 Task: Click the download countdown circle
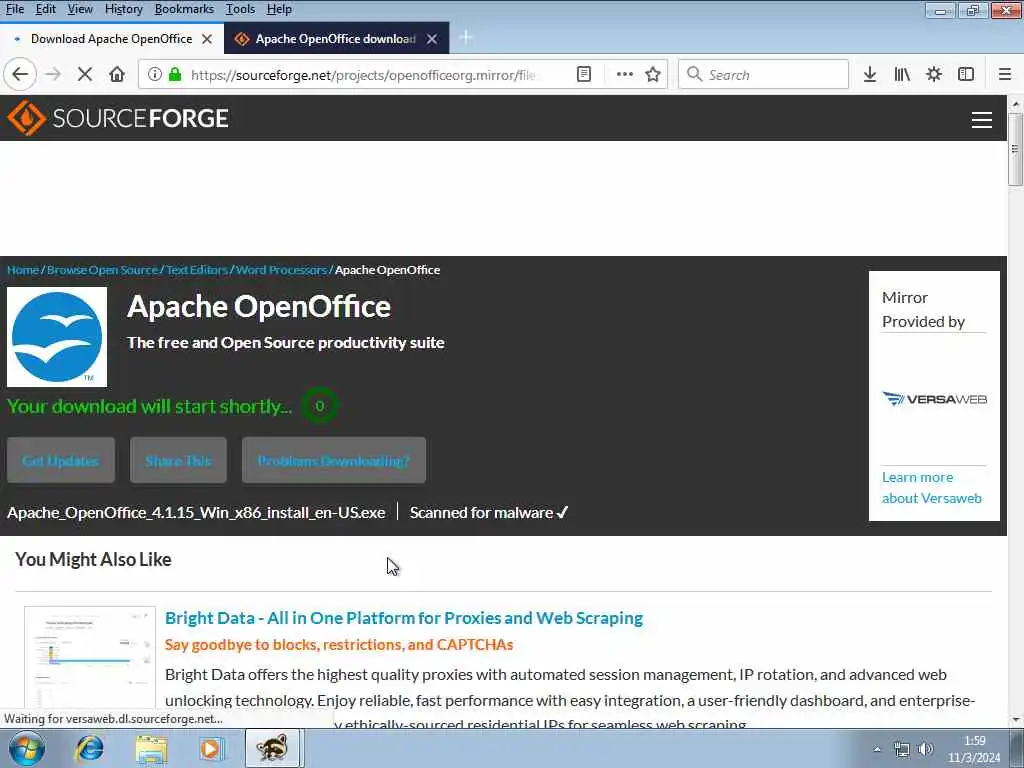319,406
